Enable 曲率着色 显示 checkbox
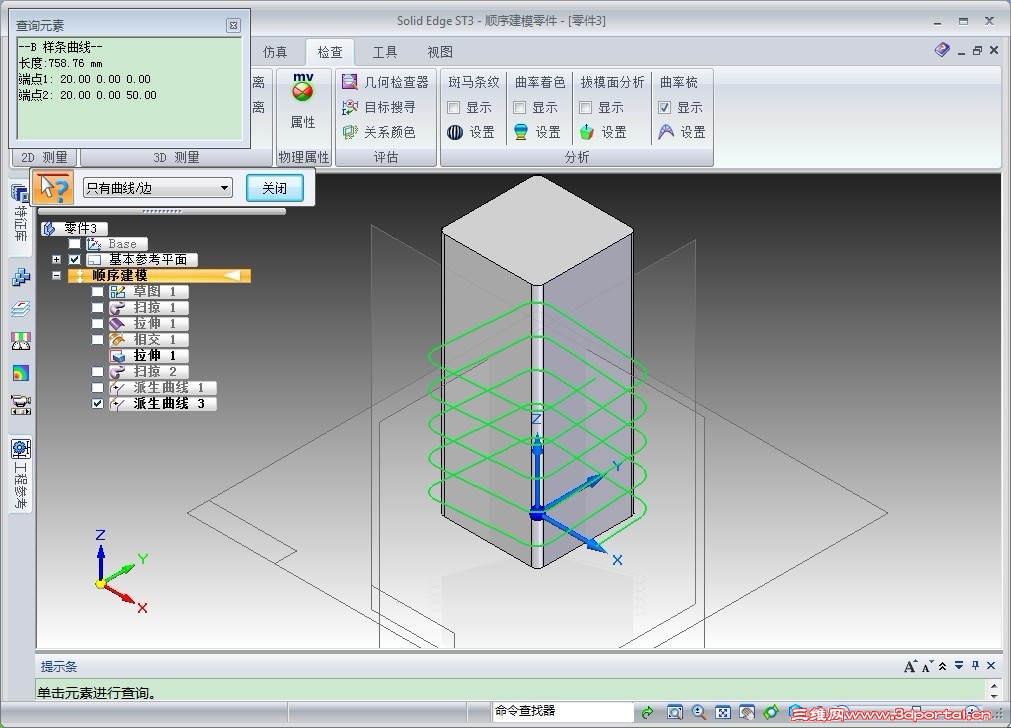Viewport: 1011px width, 728px height. point(520,108)
